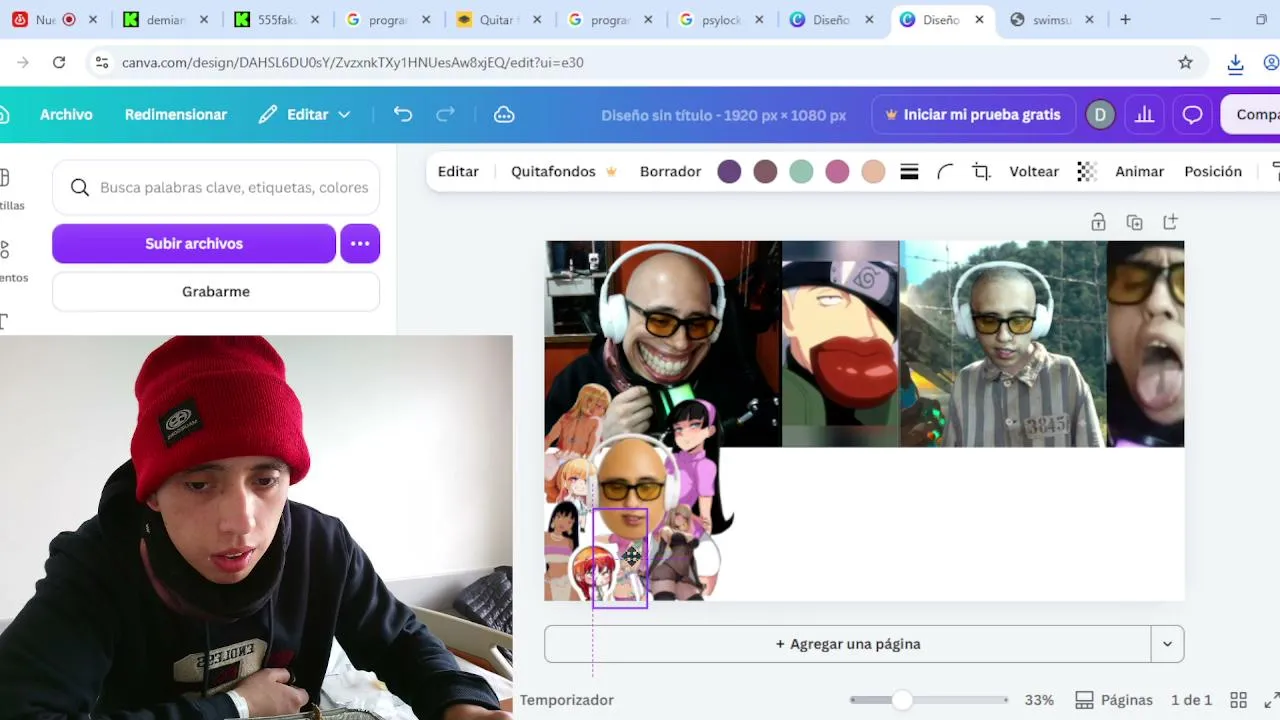Image resolution: width=1280 pixels, height=720 pixels.
Task: Open the 33% zoom level menu
Action: [1039, 700]
